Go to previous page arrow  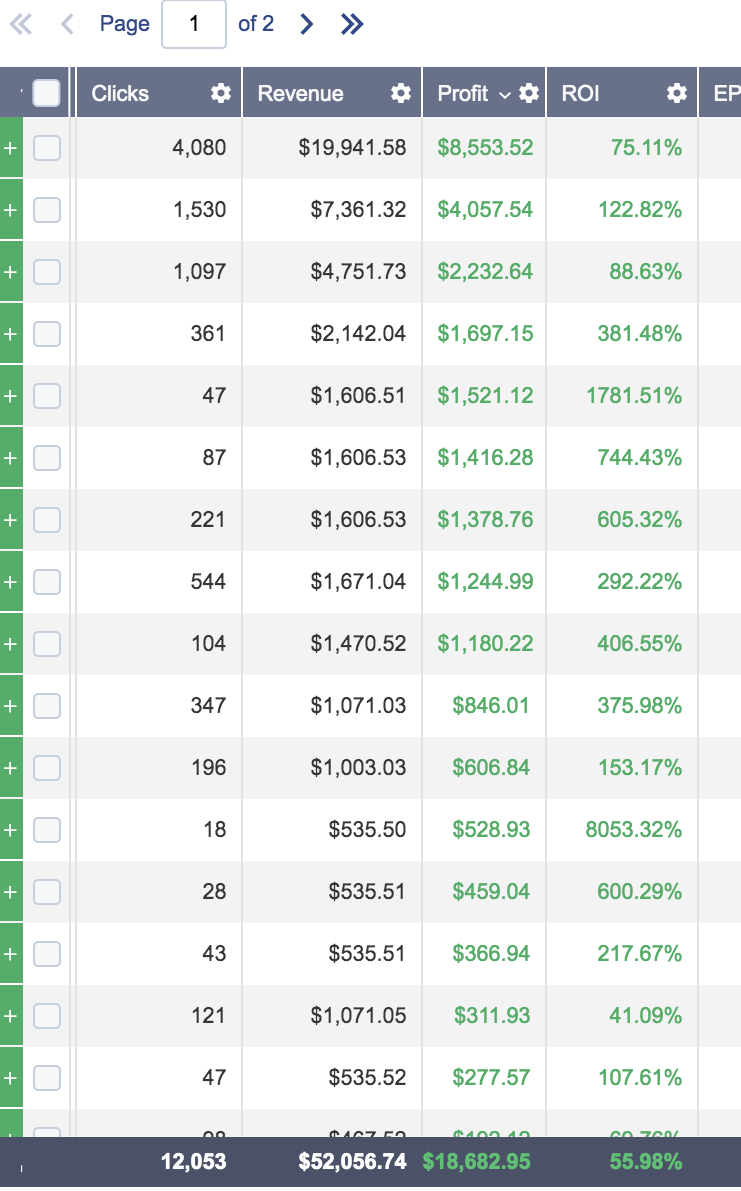pos(68,24)
